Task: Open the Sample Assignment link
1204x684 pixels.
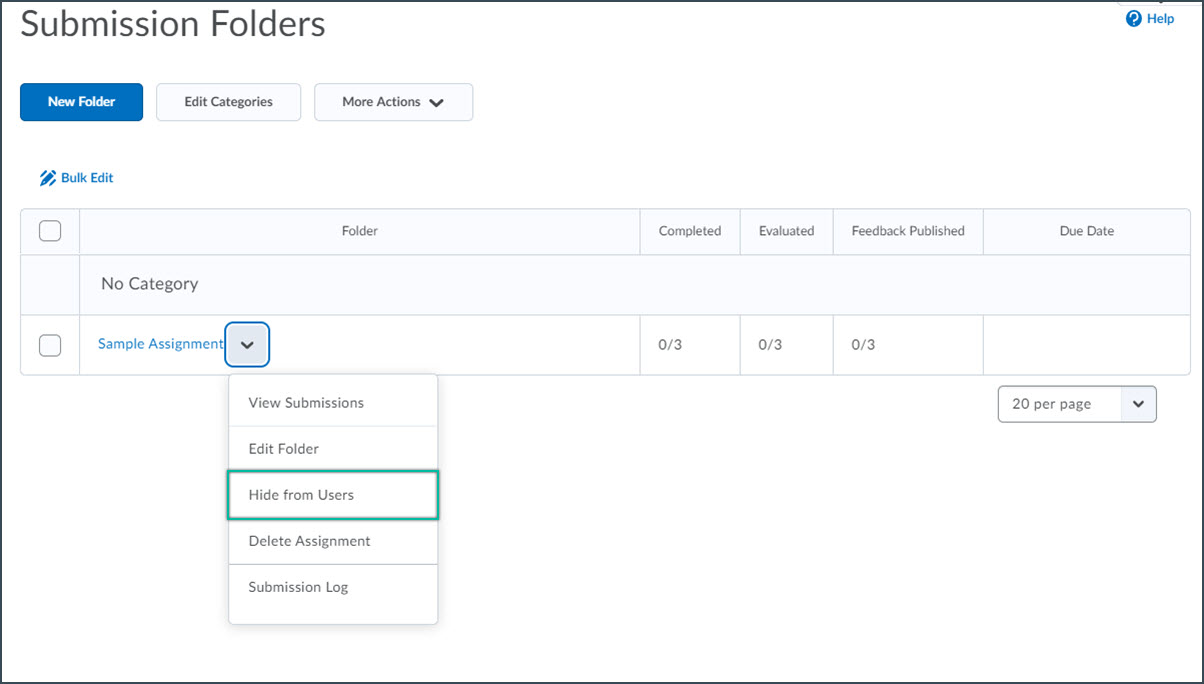Action: pos(160,344)
